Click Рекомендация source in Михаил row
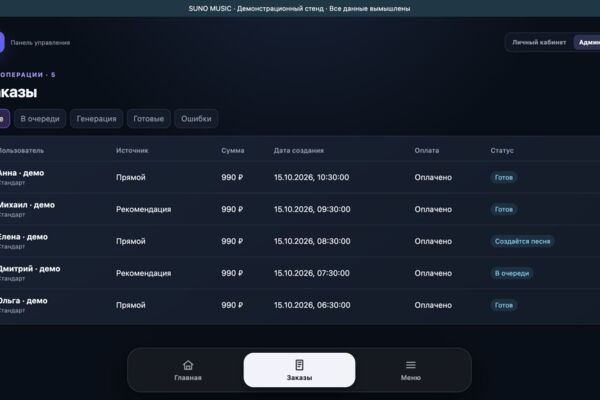This screenshot has width=600, height=400. [143, 209]
